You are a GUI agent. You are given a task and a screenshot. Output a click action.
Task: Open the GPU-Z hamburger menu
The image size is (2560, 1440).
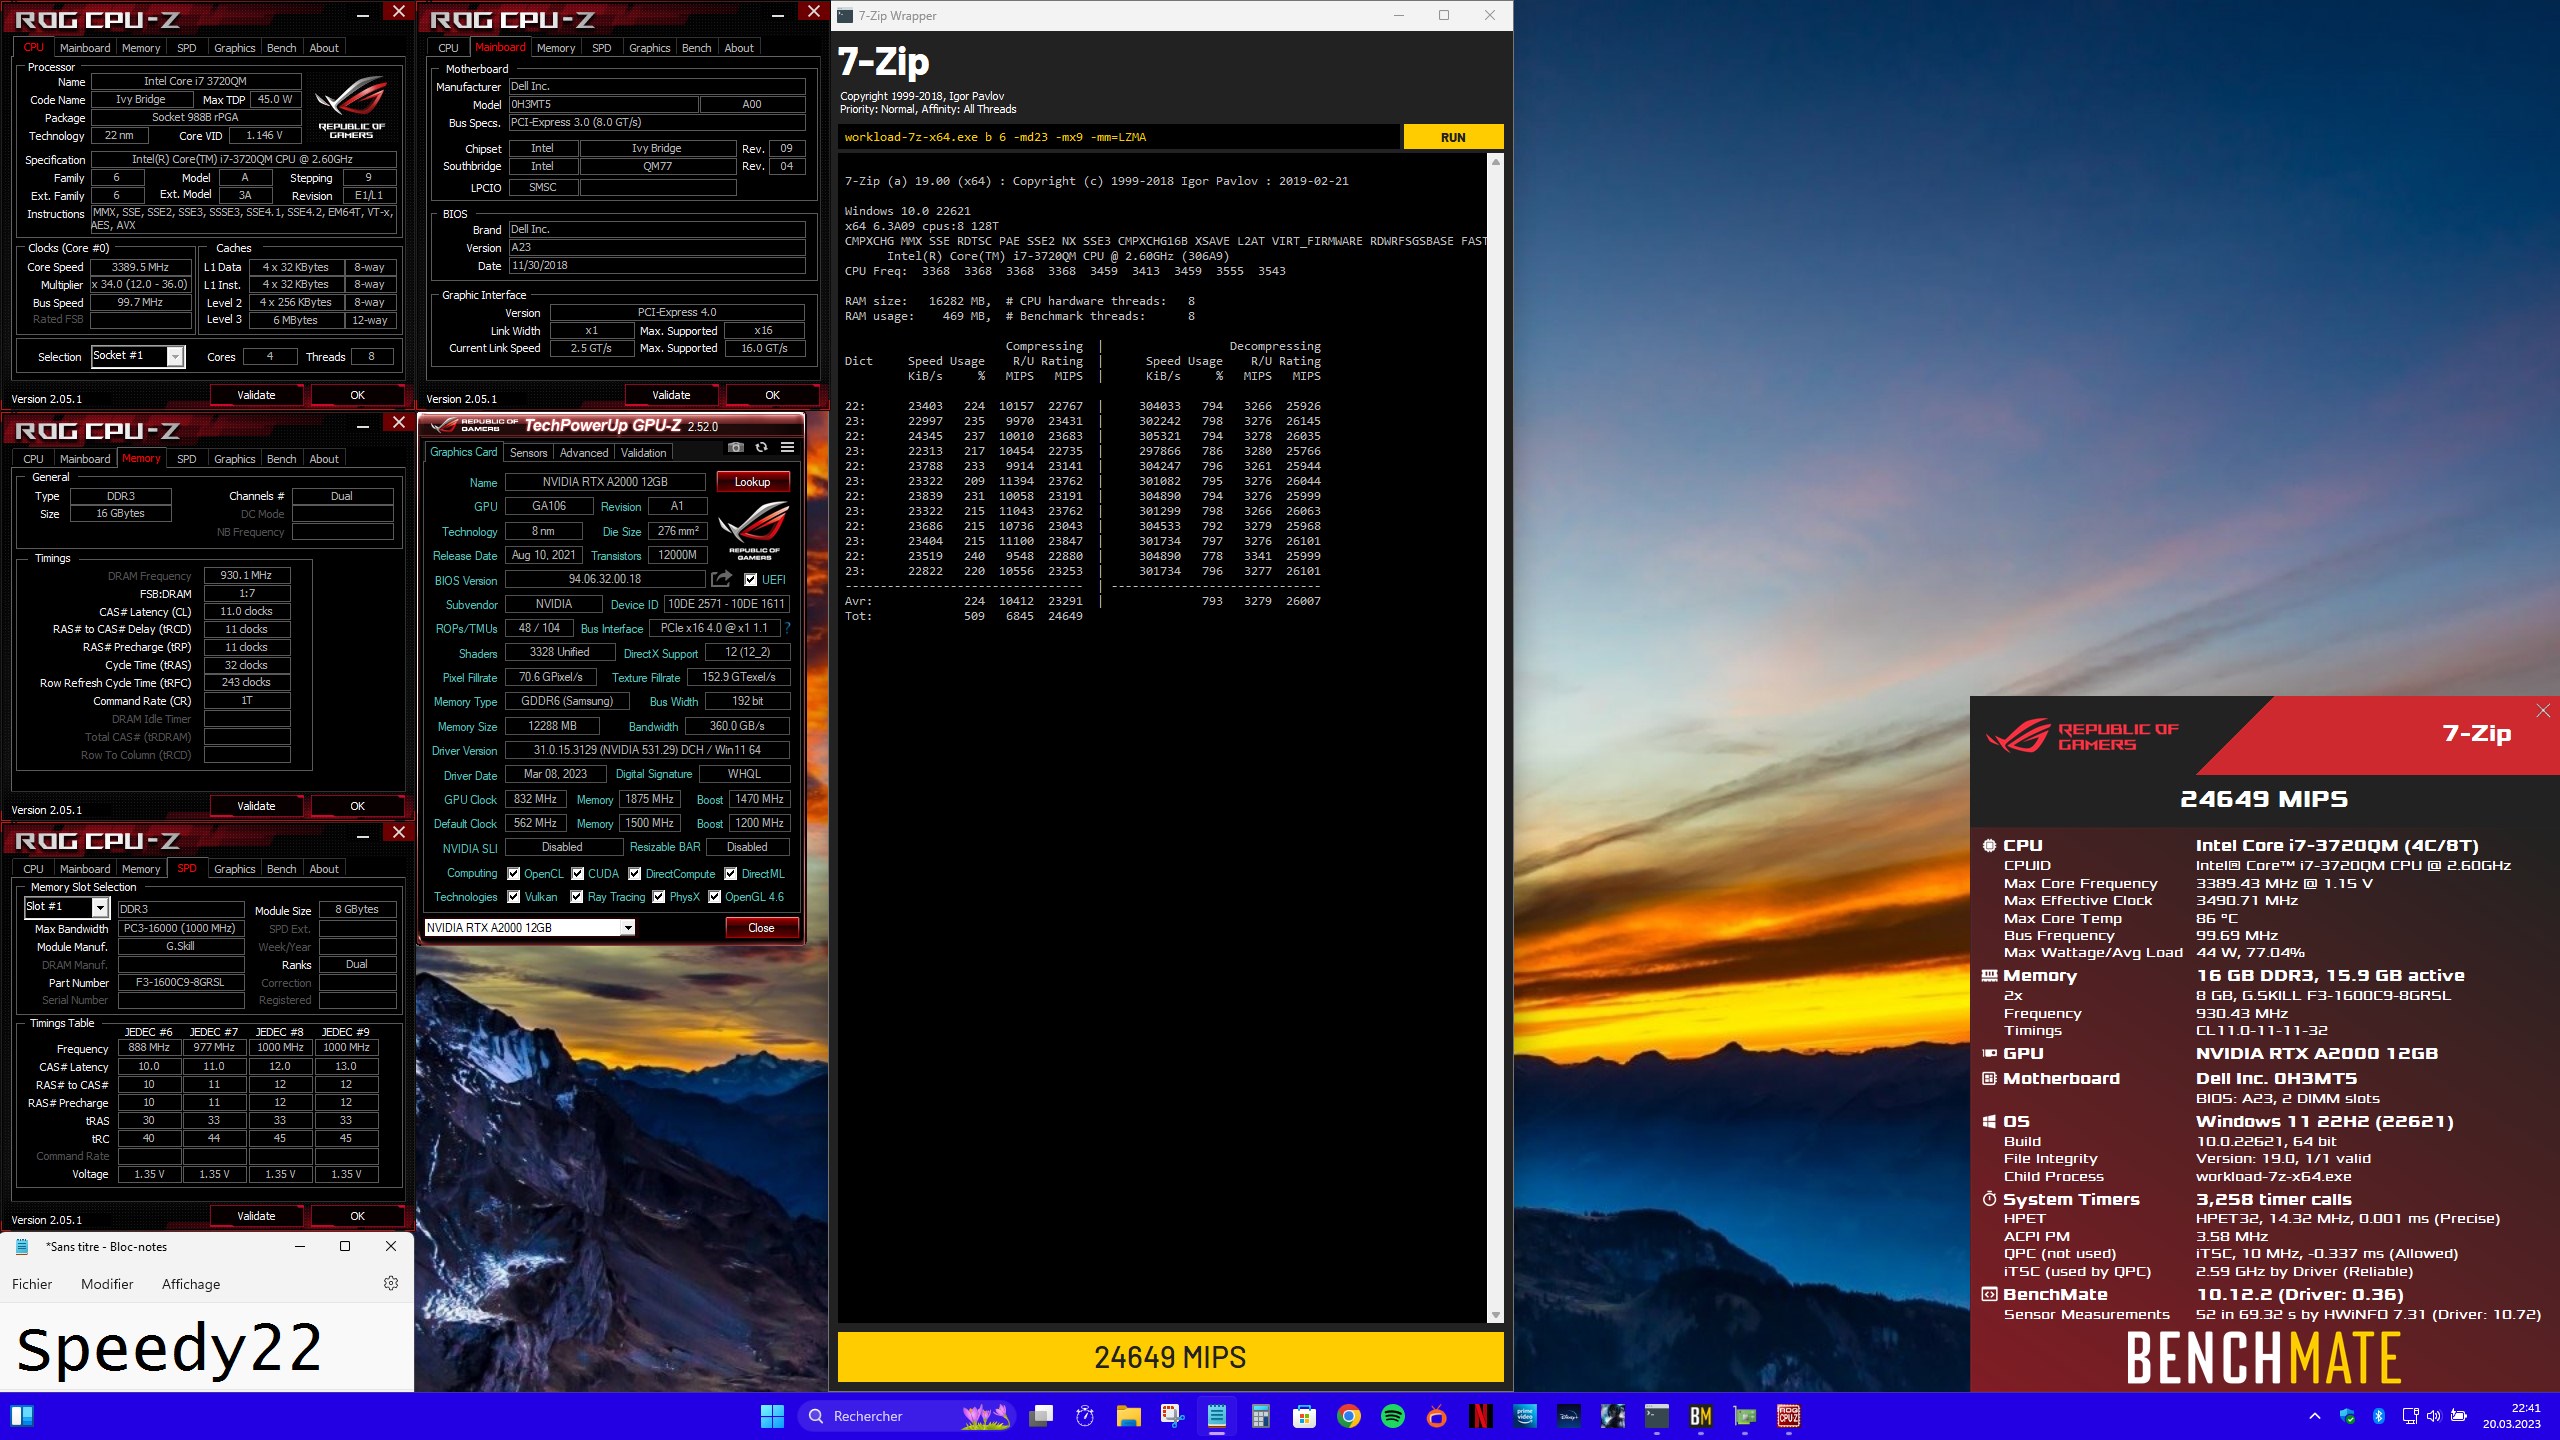click(x=788, y=448)
